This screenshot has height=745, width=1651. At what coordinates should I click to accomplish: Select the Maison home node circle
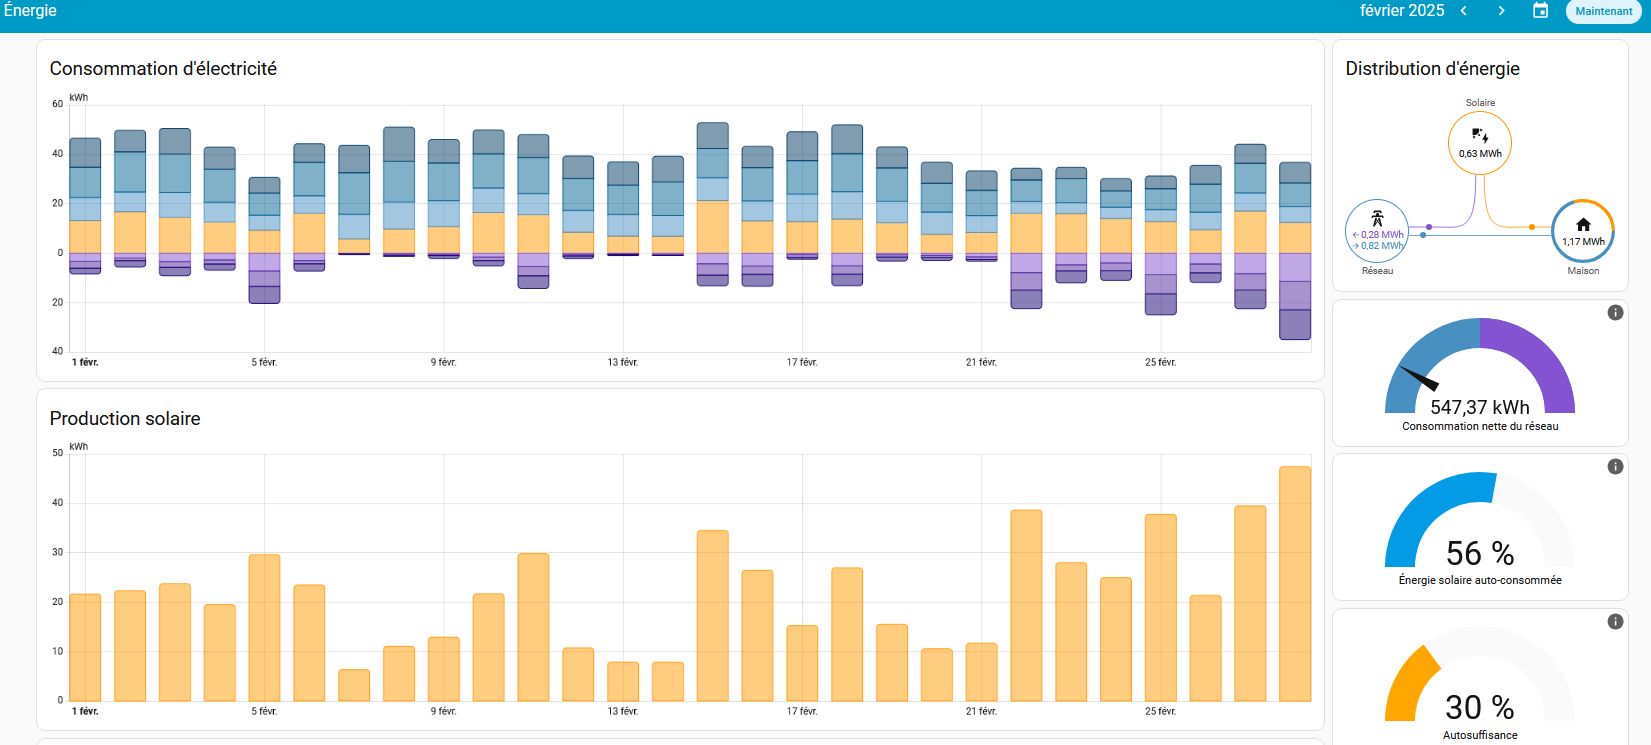pos(1582,231)
